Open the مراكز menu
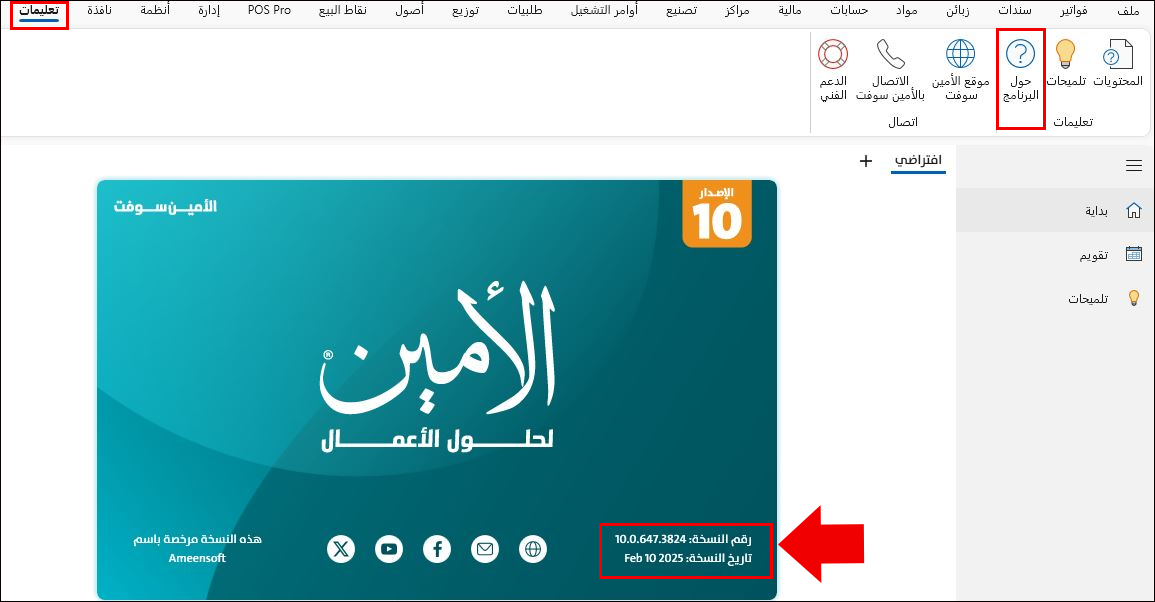 [737, 10]
